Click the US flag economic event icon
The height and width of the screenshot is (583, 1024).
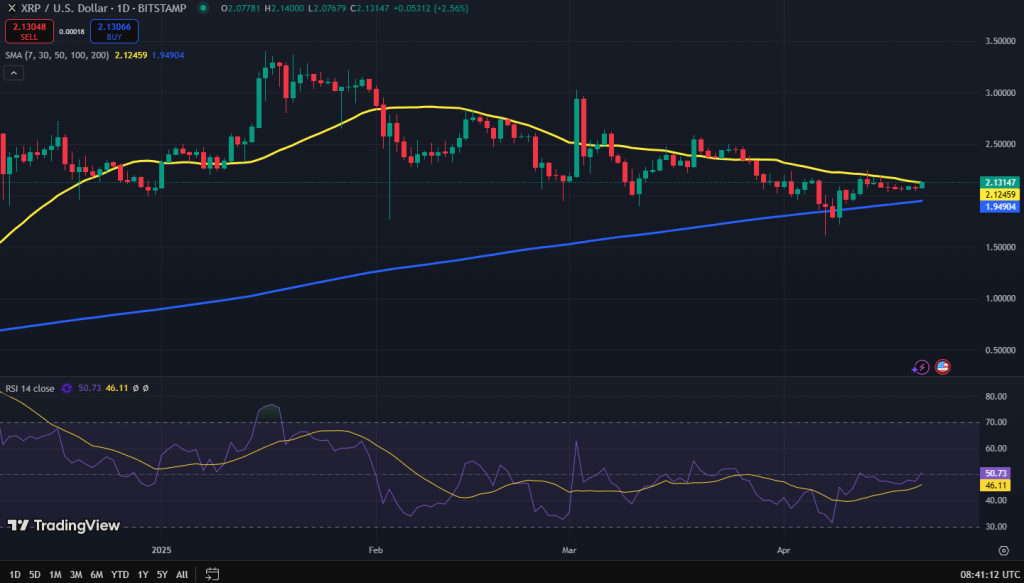(x=942, y=367)
